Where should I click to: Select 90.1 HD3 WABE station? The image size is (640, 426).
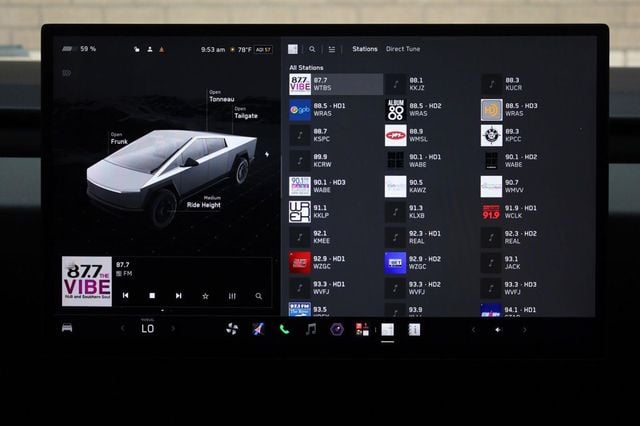(x=336, y=186)
